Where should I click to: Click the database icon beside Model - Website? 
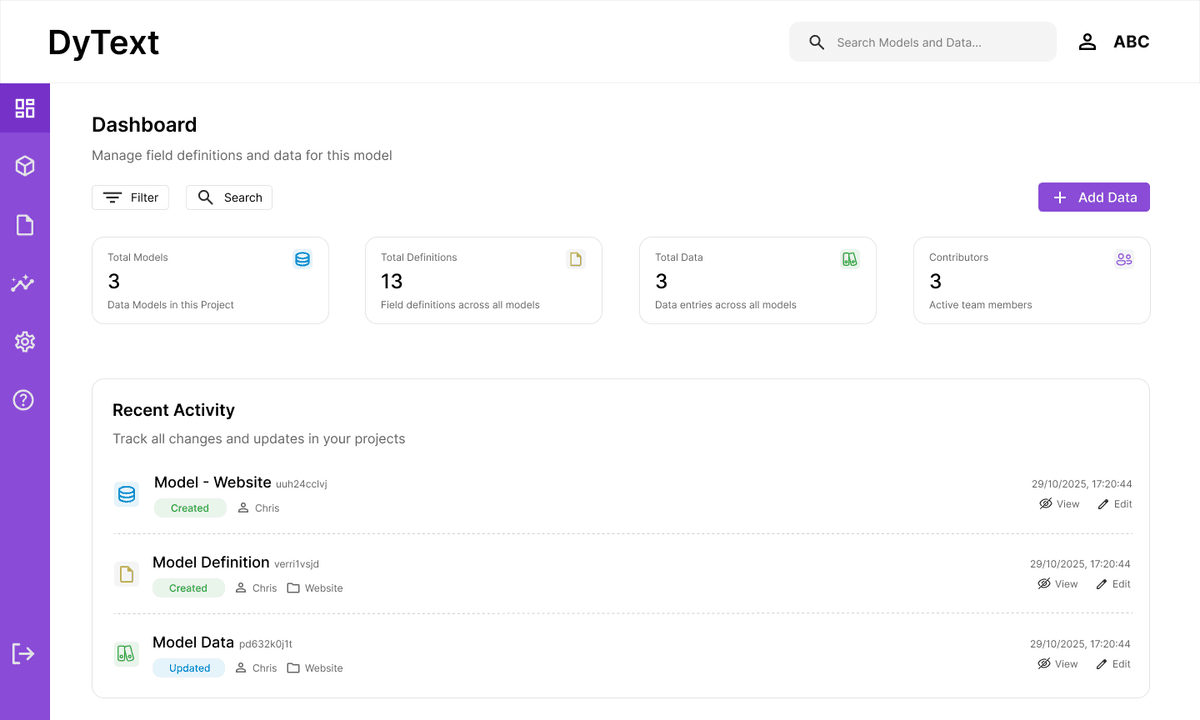pos(126,494)
